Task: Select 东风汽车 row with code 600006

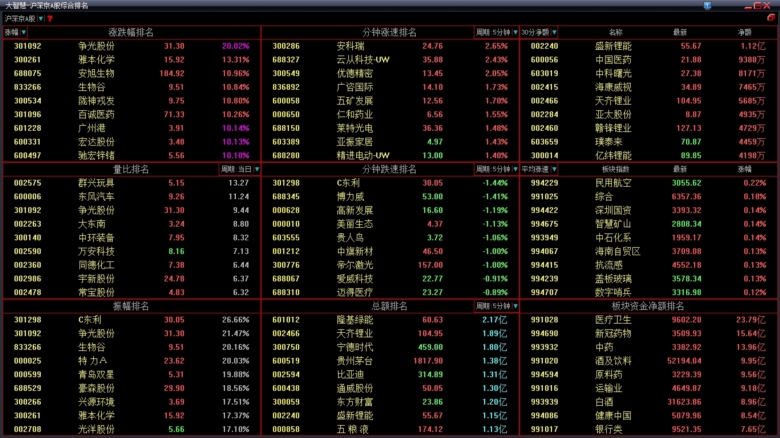Action: 132,197
